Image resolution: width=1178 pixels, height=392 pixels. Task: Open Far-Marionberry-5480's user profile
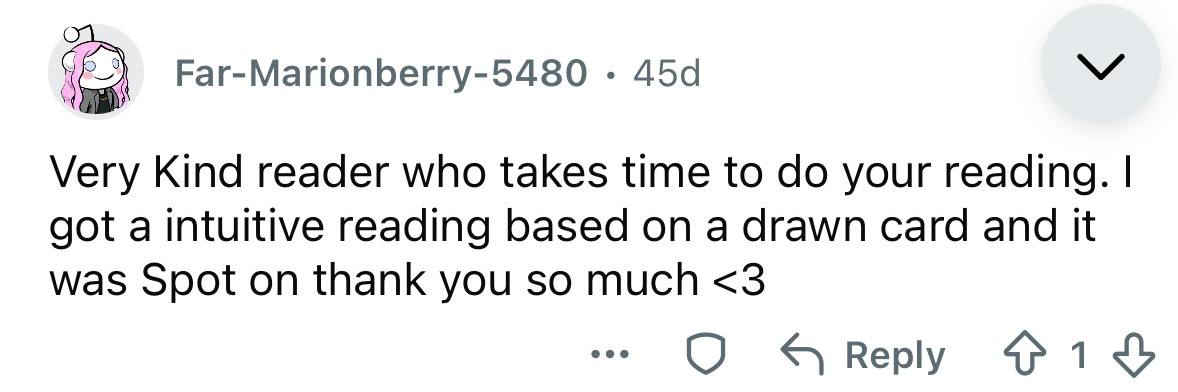(381, 73)
